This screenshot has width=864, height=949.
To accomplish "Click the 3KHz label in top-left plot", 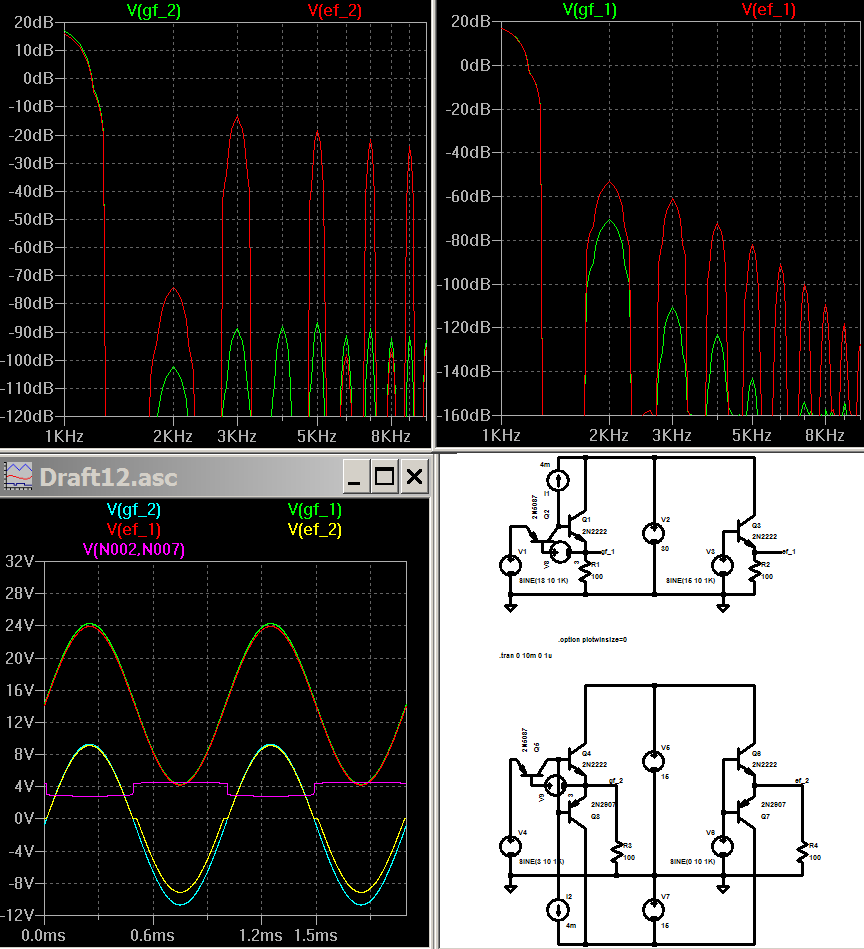I will (x=237, y=436).
